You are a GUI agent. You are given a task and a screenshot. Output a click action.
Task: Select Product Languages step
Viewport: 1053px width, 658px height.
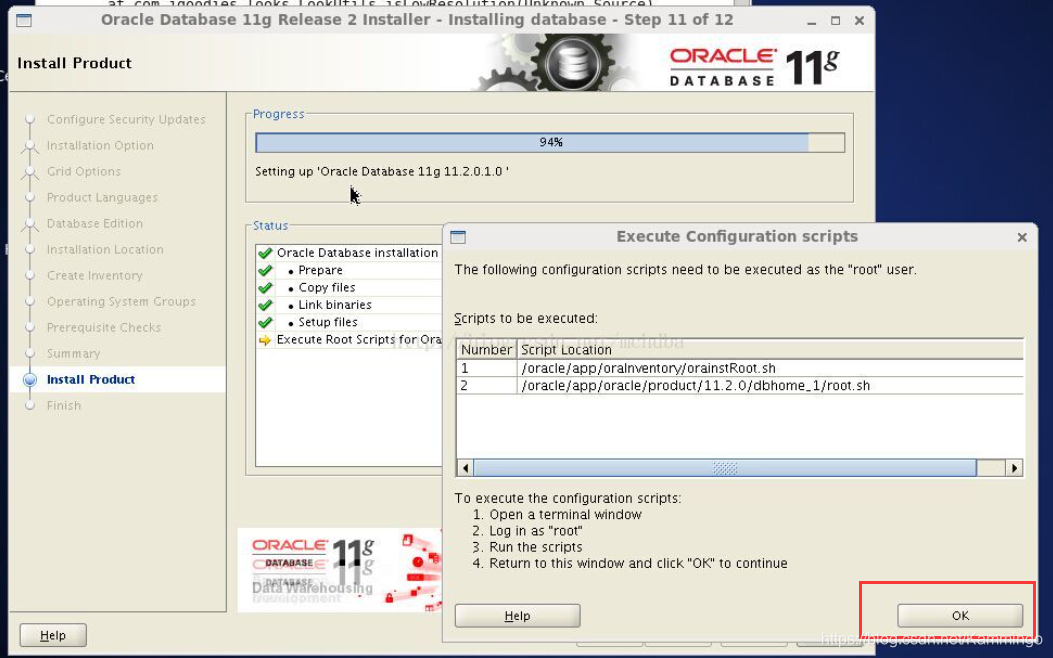pyautogui.click(x=102, y=197)
